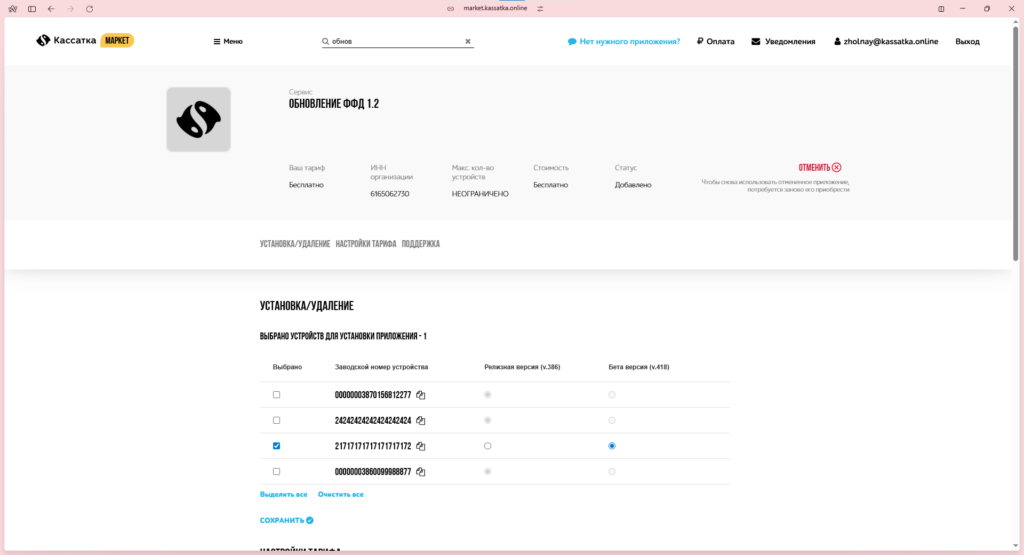This screenshot has height=555, width=1024.
Task: Click the 'Обновление ФФД 1.2' title
Action: pyautogui.click(x=334, y=104)
